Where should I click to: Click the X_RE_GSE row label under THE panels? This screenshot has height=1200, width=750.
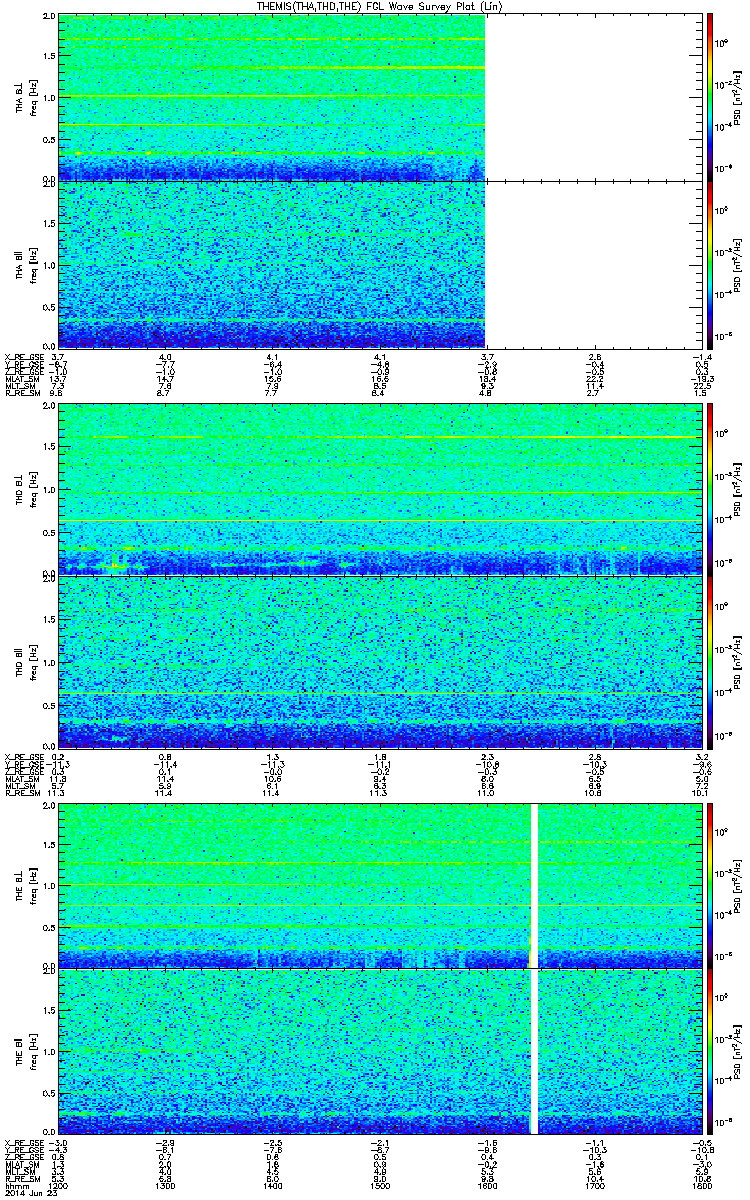click(x=22, y=1142)
